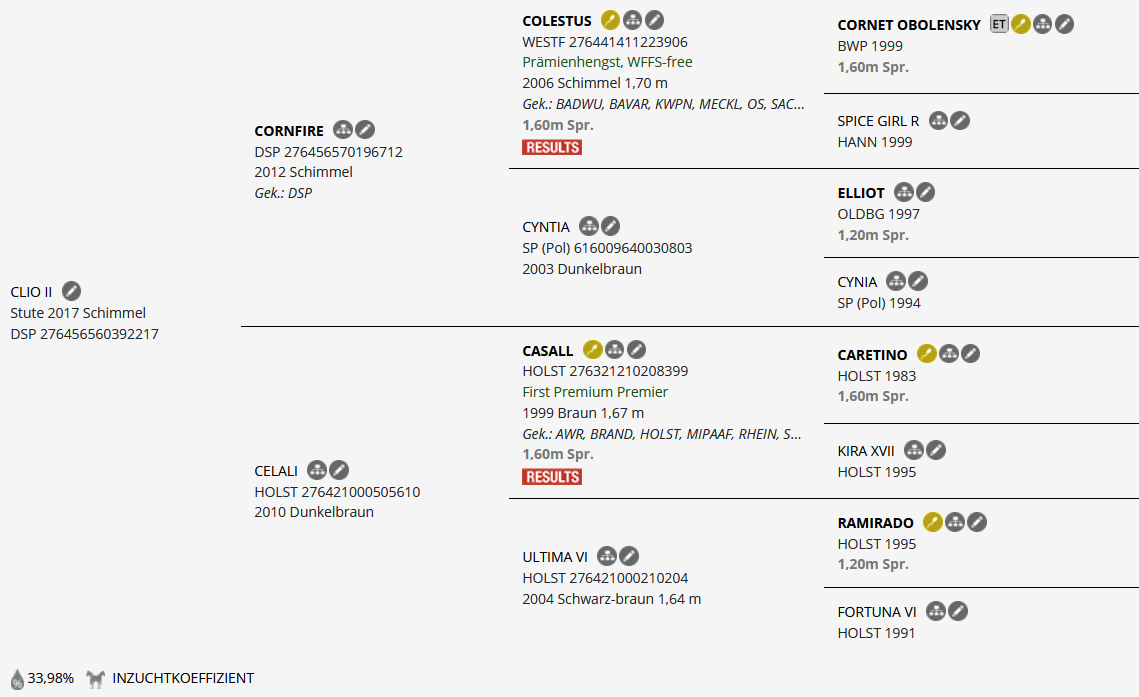
Task: Open the pedigree tree icon for ELLIOT
Action: [904, 192]
